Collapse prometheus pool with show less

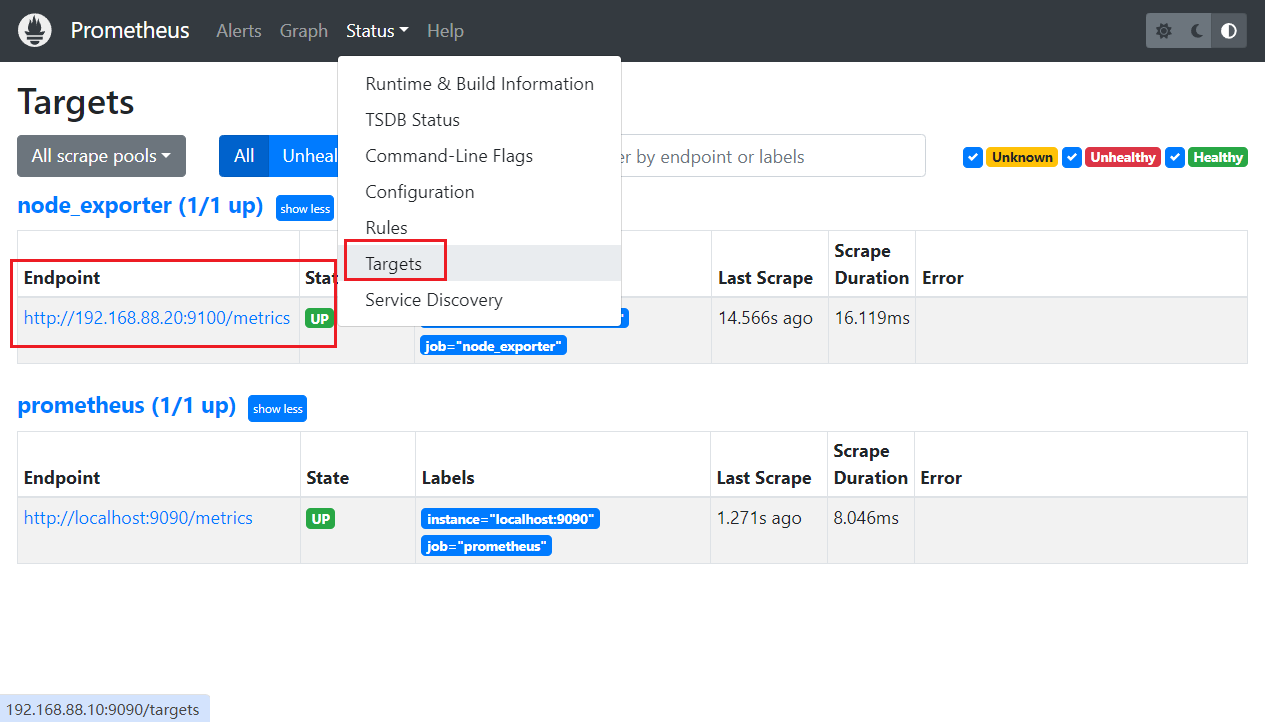[x=277, y=408]
